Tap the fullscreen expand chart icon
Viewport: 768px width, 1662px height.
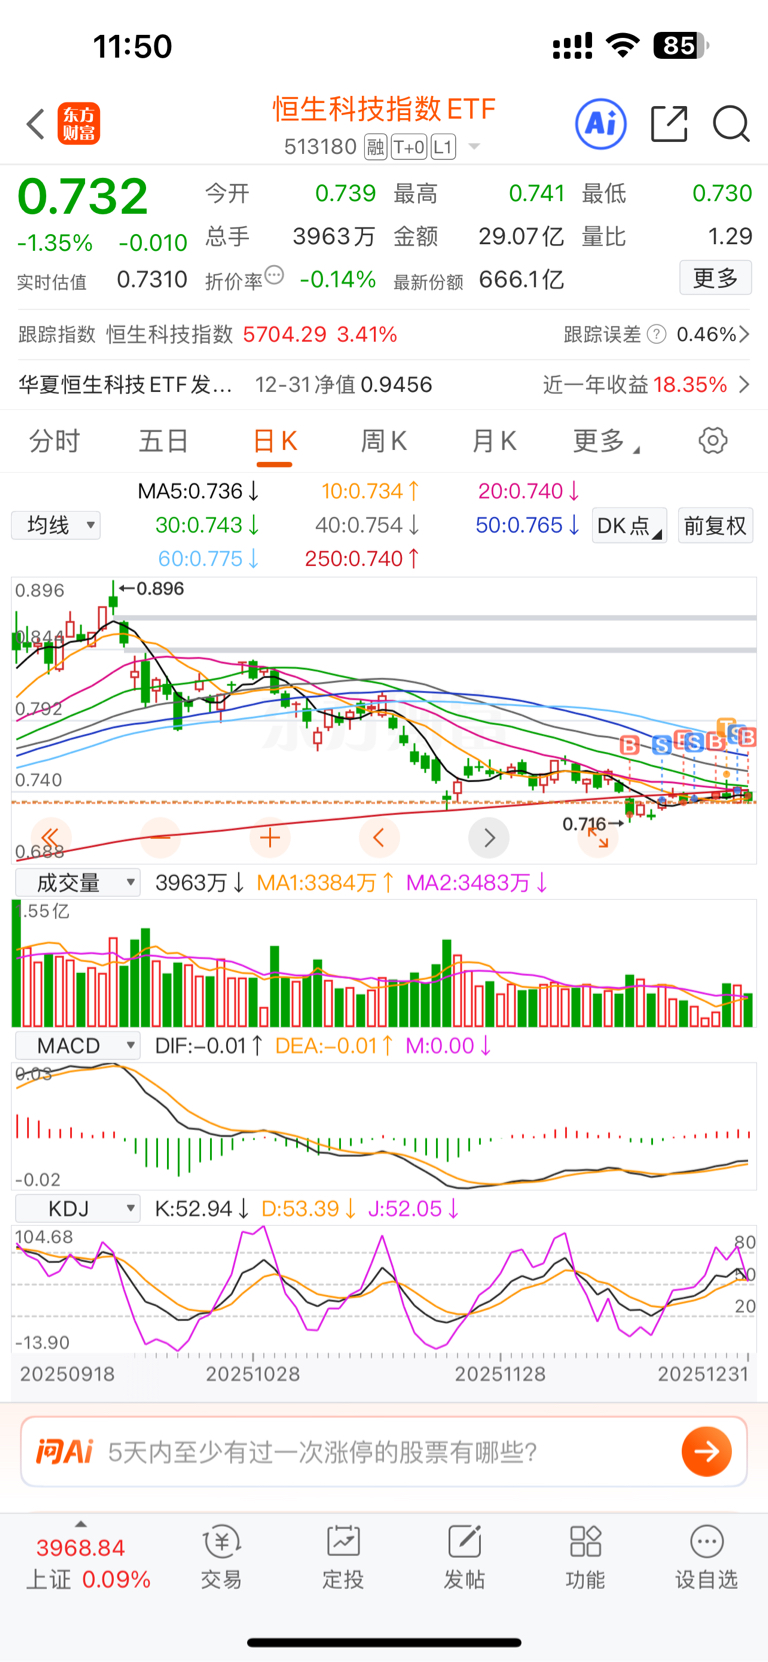[x=598, y=838]
